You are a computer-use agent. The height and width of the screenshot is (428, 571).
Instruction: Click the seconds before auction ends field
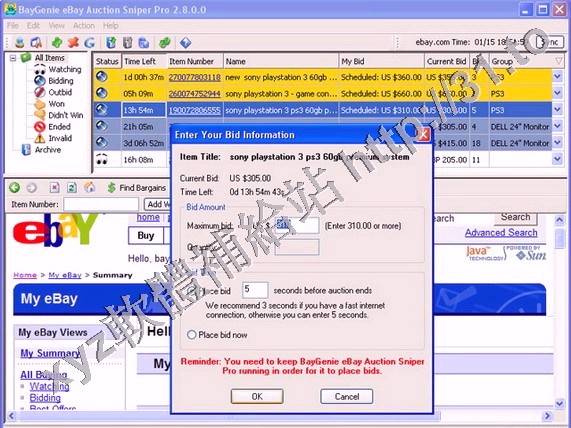coord(255,290)
